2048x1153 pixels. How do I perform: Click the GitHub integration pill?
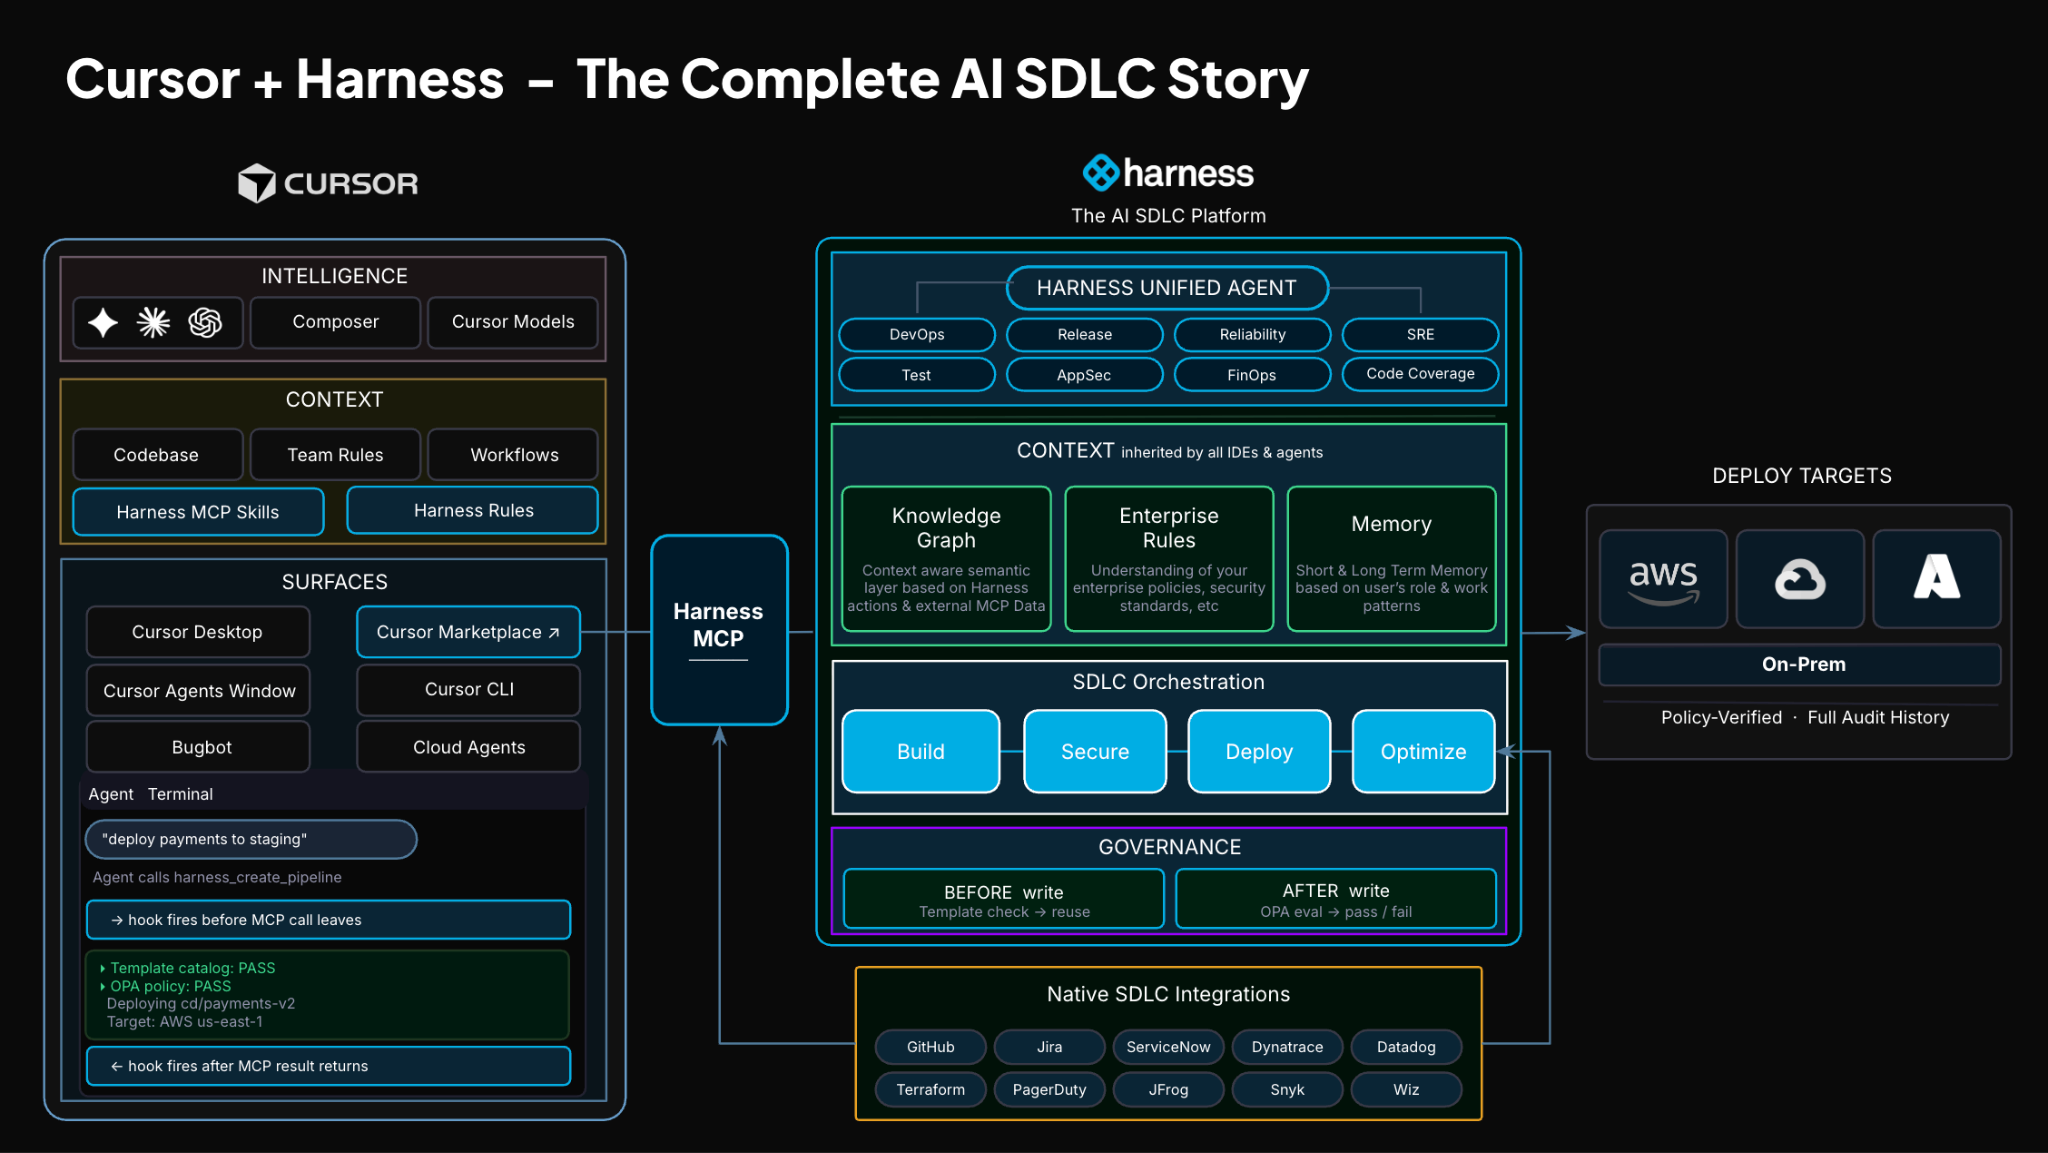click(x=931, y=1047)
